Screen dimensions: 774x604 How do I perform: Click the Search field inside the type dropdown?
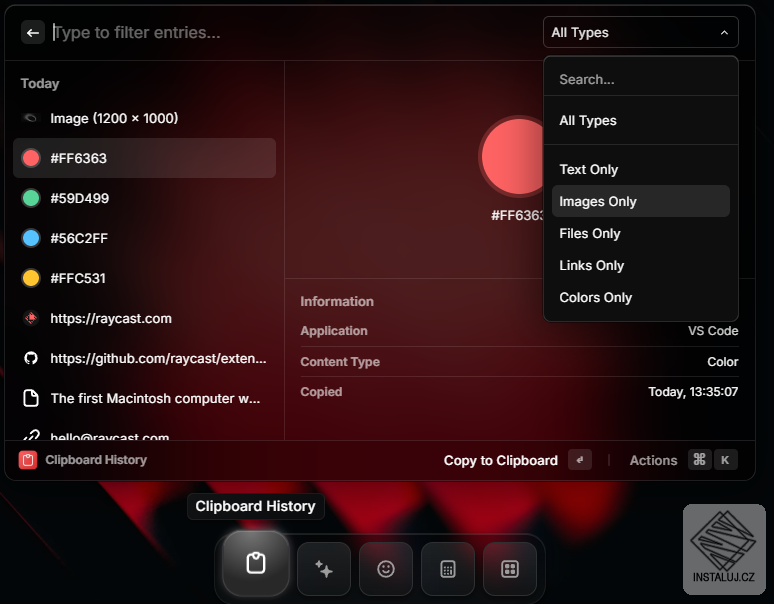[x=640, y=79]
